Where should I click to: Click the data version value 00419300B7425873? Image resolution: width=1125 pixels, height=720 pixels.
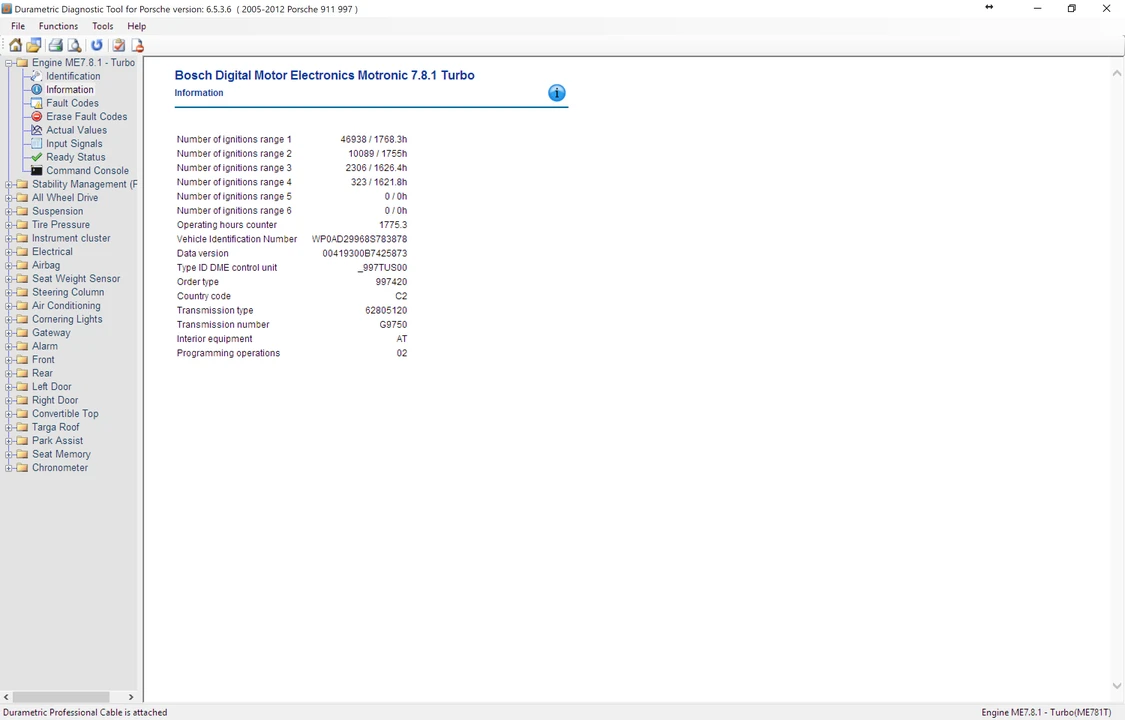(x=364, y=253)
